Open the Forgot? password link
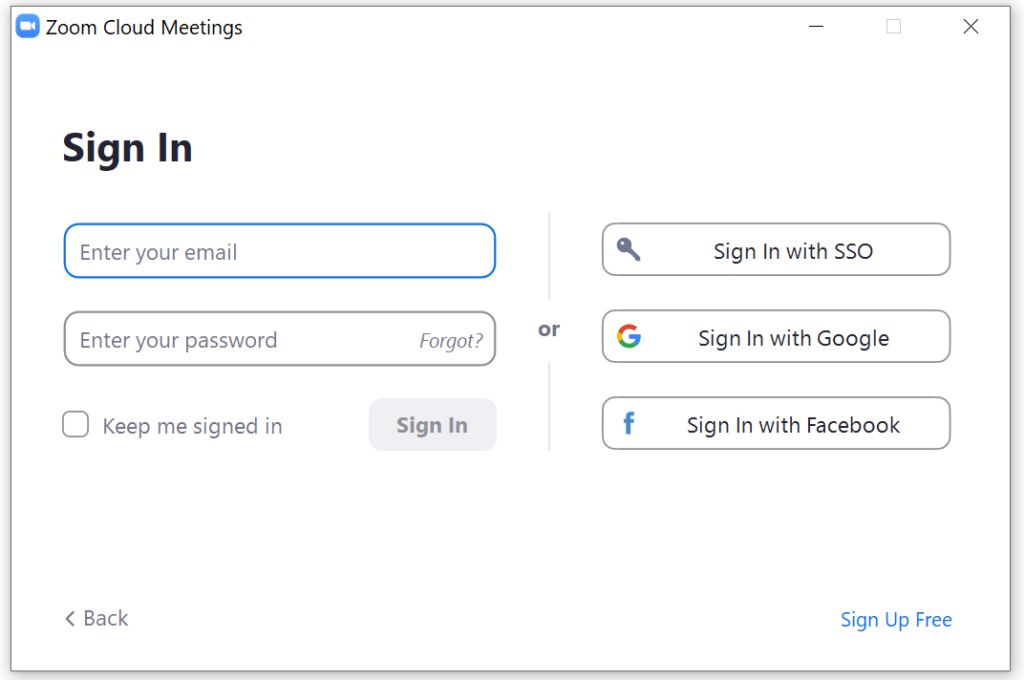This screenshot has height=680, width=1024. pos(451,340)
